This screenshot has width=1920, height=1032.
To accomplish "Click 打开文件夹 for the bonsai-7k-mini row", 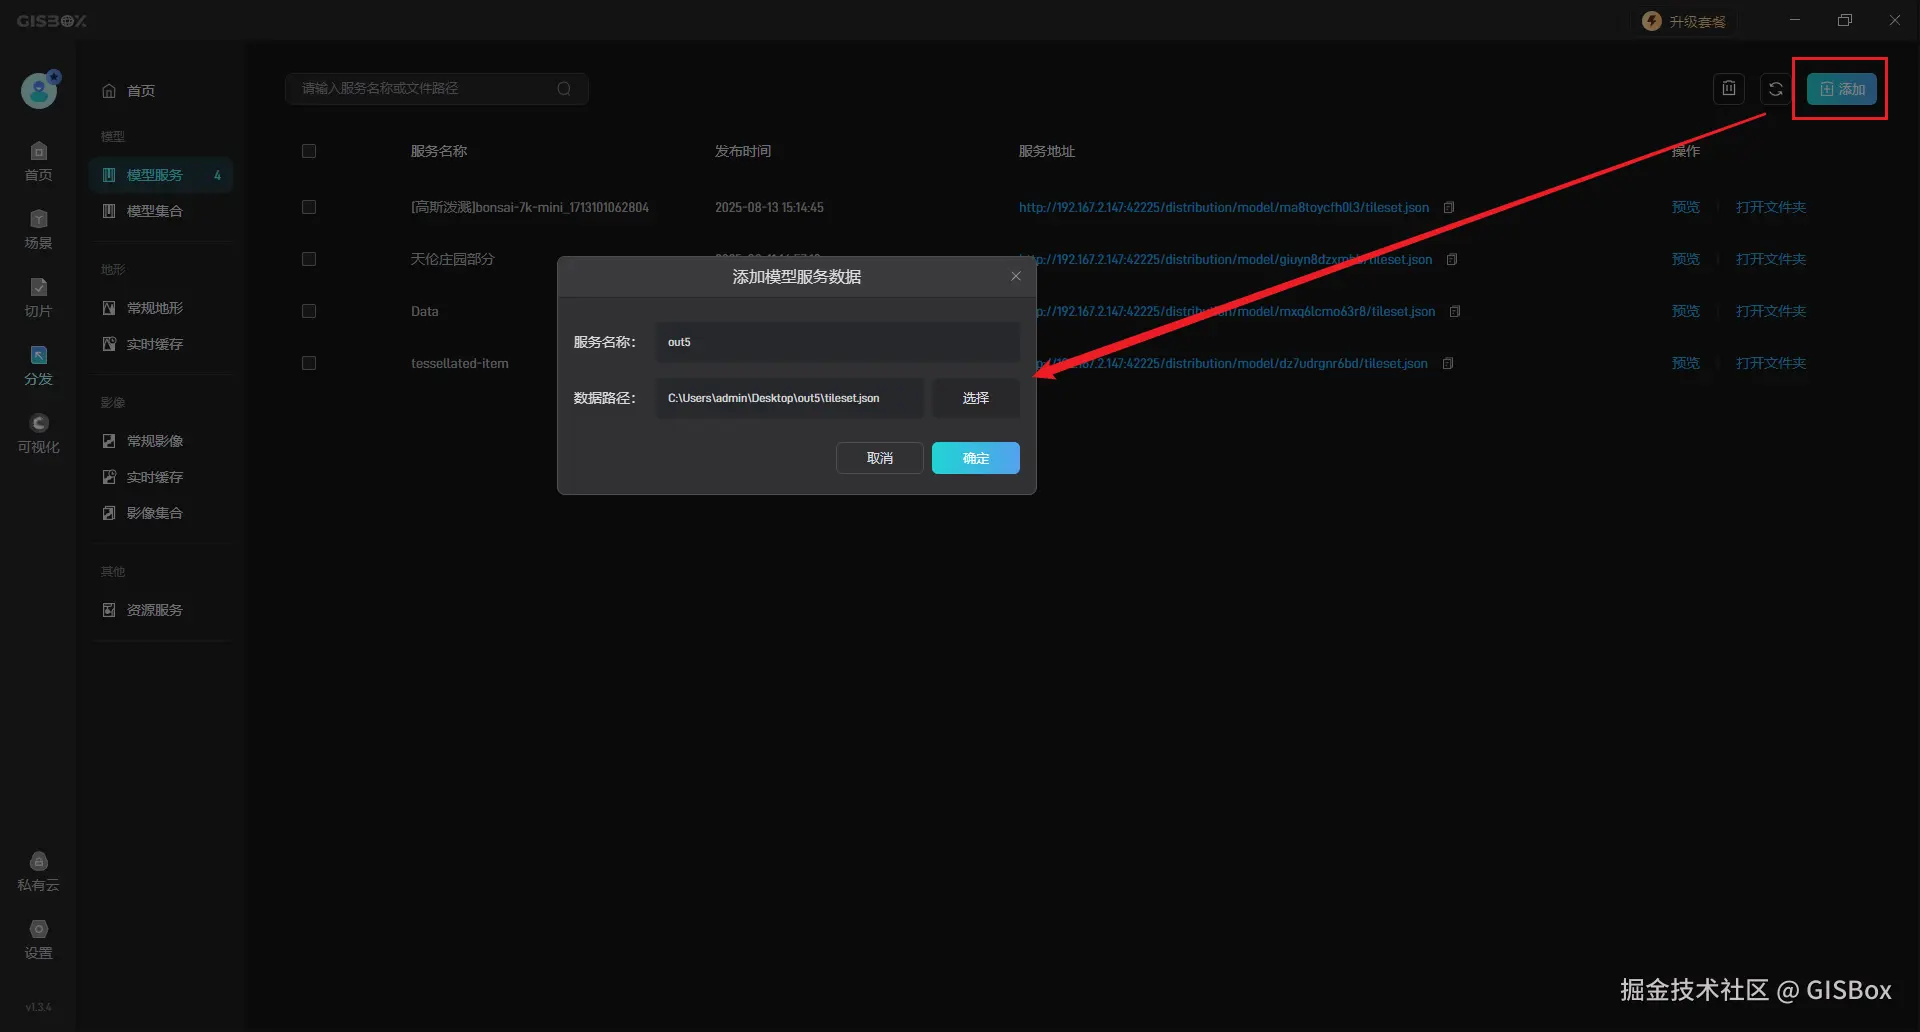I will (x=1771, y=208).
